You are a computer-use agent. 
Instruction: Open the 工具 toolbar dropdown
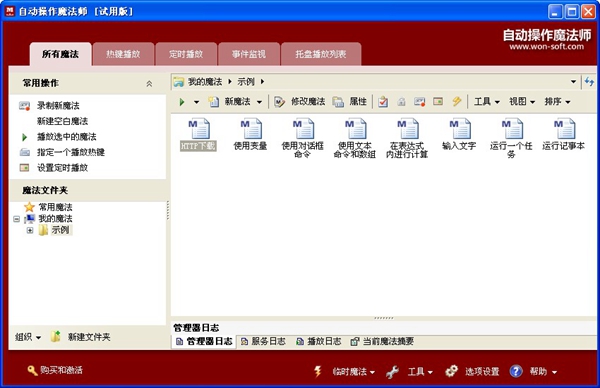[487, 101]
